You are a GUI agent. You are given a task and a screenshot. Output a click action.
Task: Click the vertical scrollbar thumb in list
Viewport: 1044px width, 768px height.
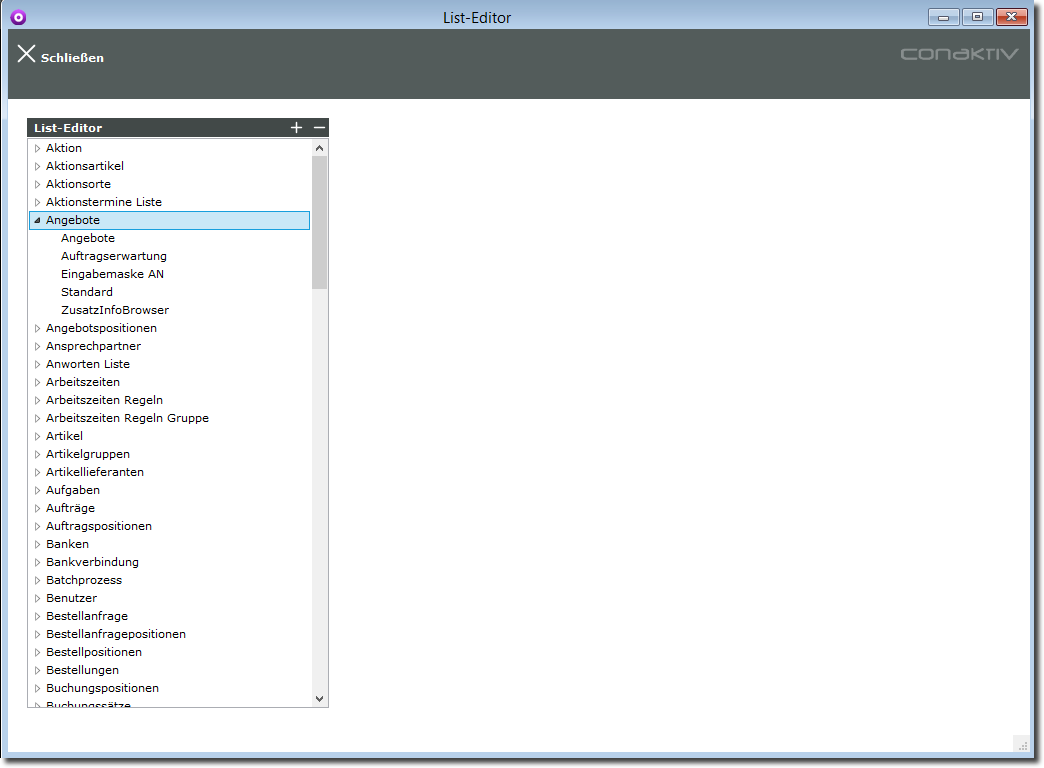(x=319, y=222)
